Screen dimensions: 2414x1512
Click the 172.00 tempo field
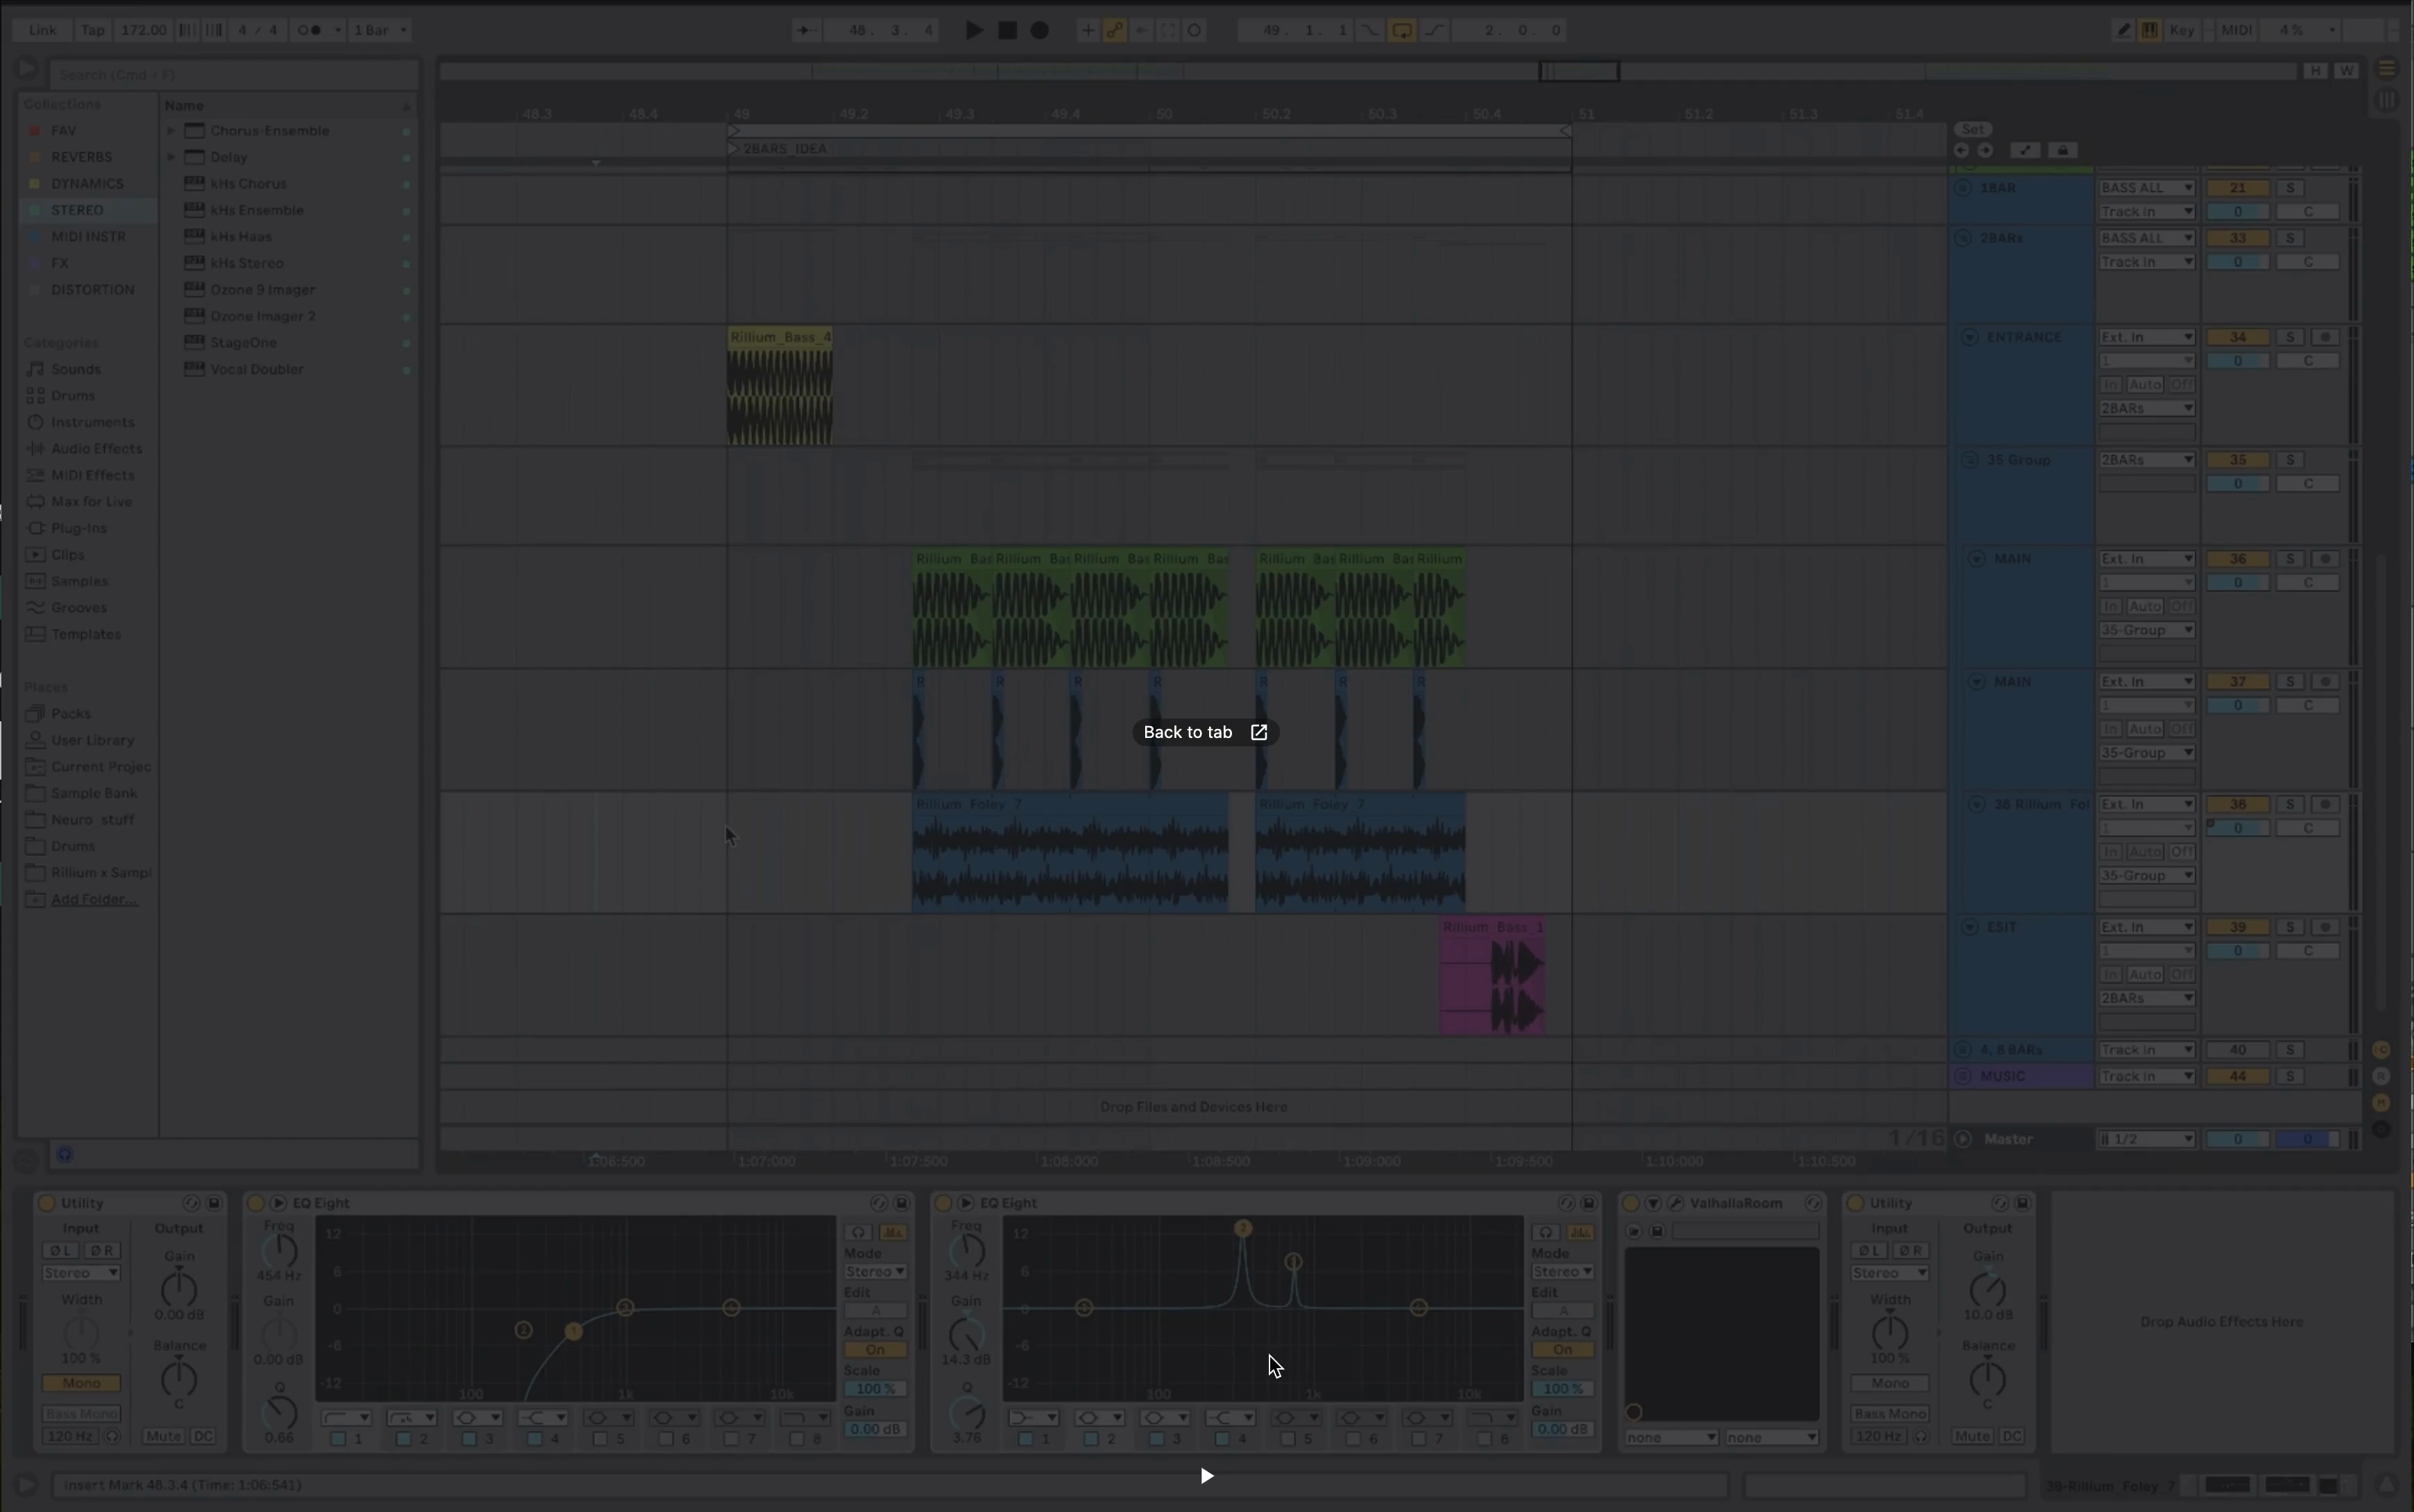click(x=144, y=30)
